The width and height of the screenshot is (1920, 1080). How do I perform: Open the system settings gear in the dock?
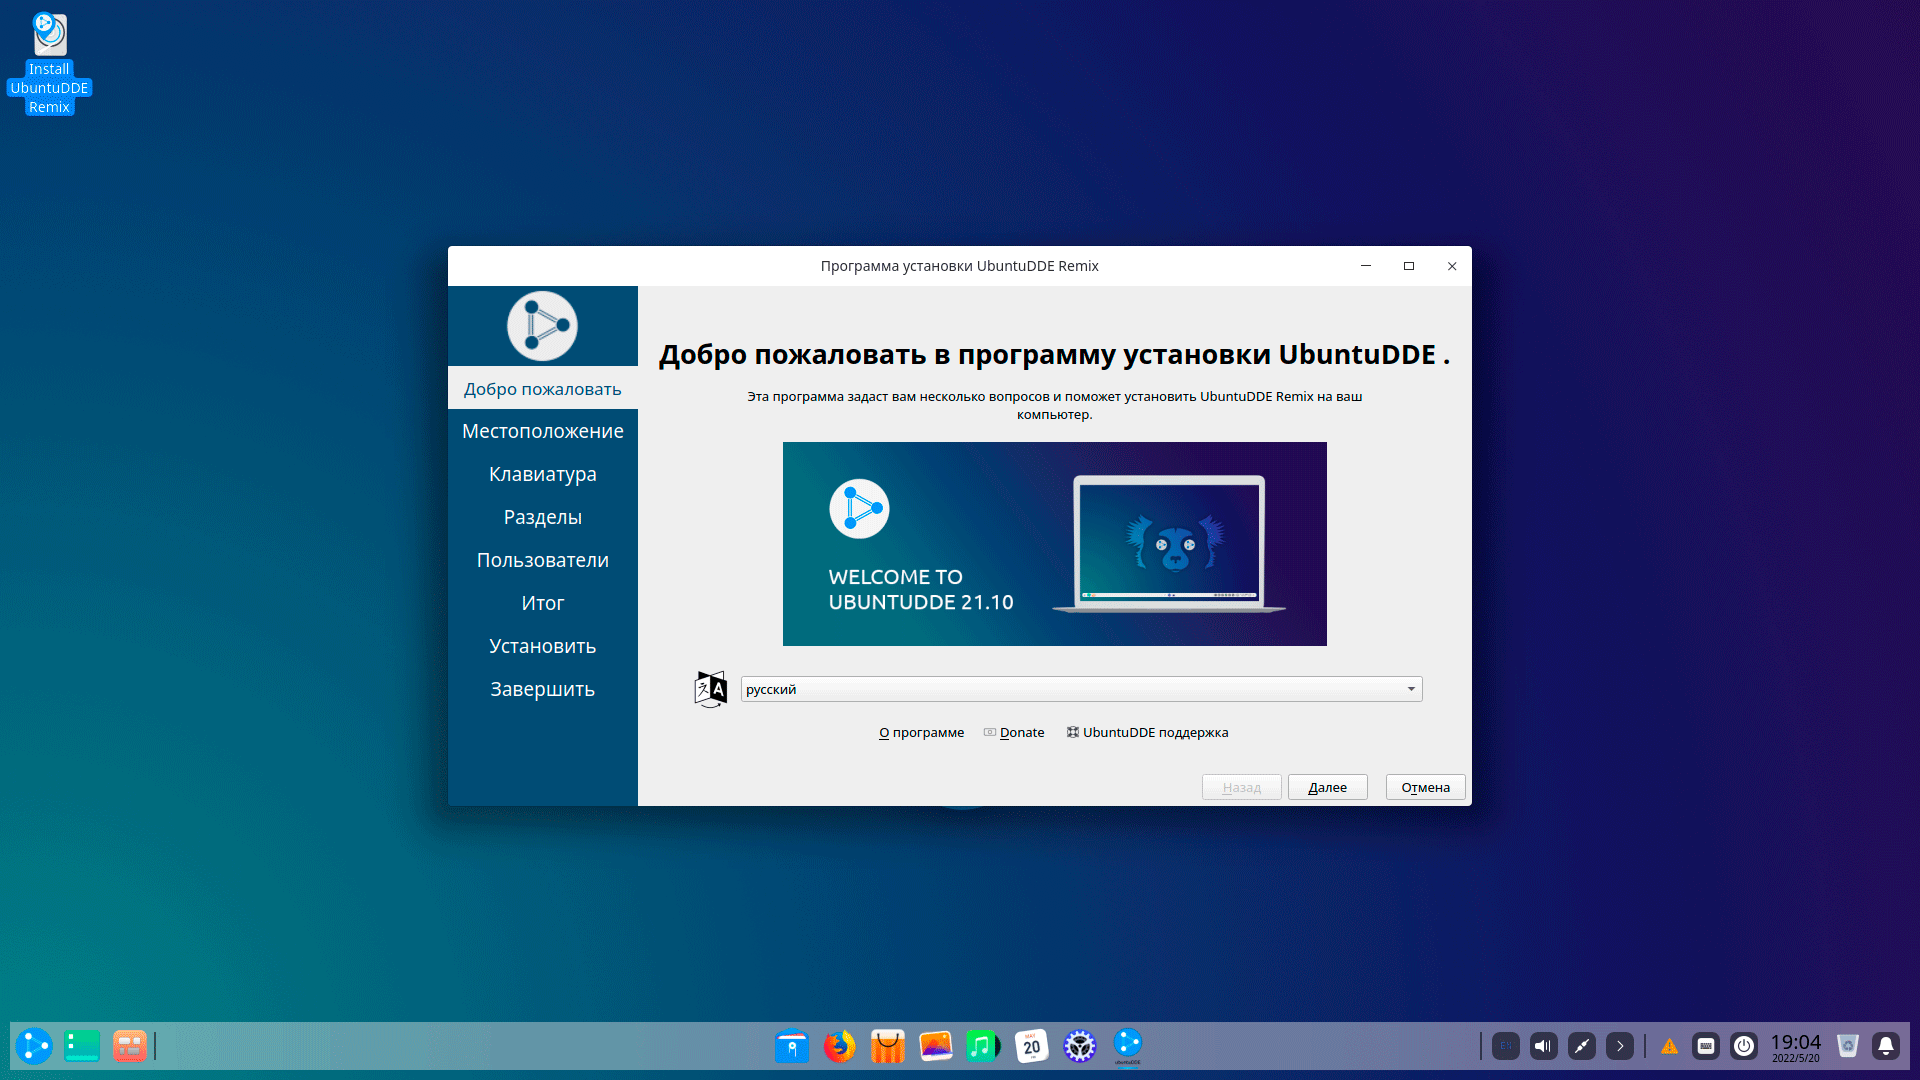click(1079, 1046)
